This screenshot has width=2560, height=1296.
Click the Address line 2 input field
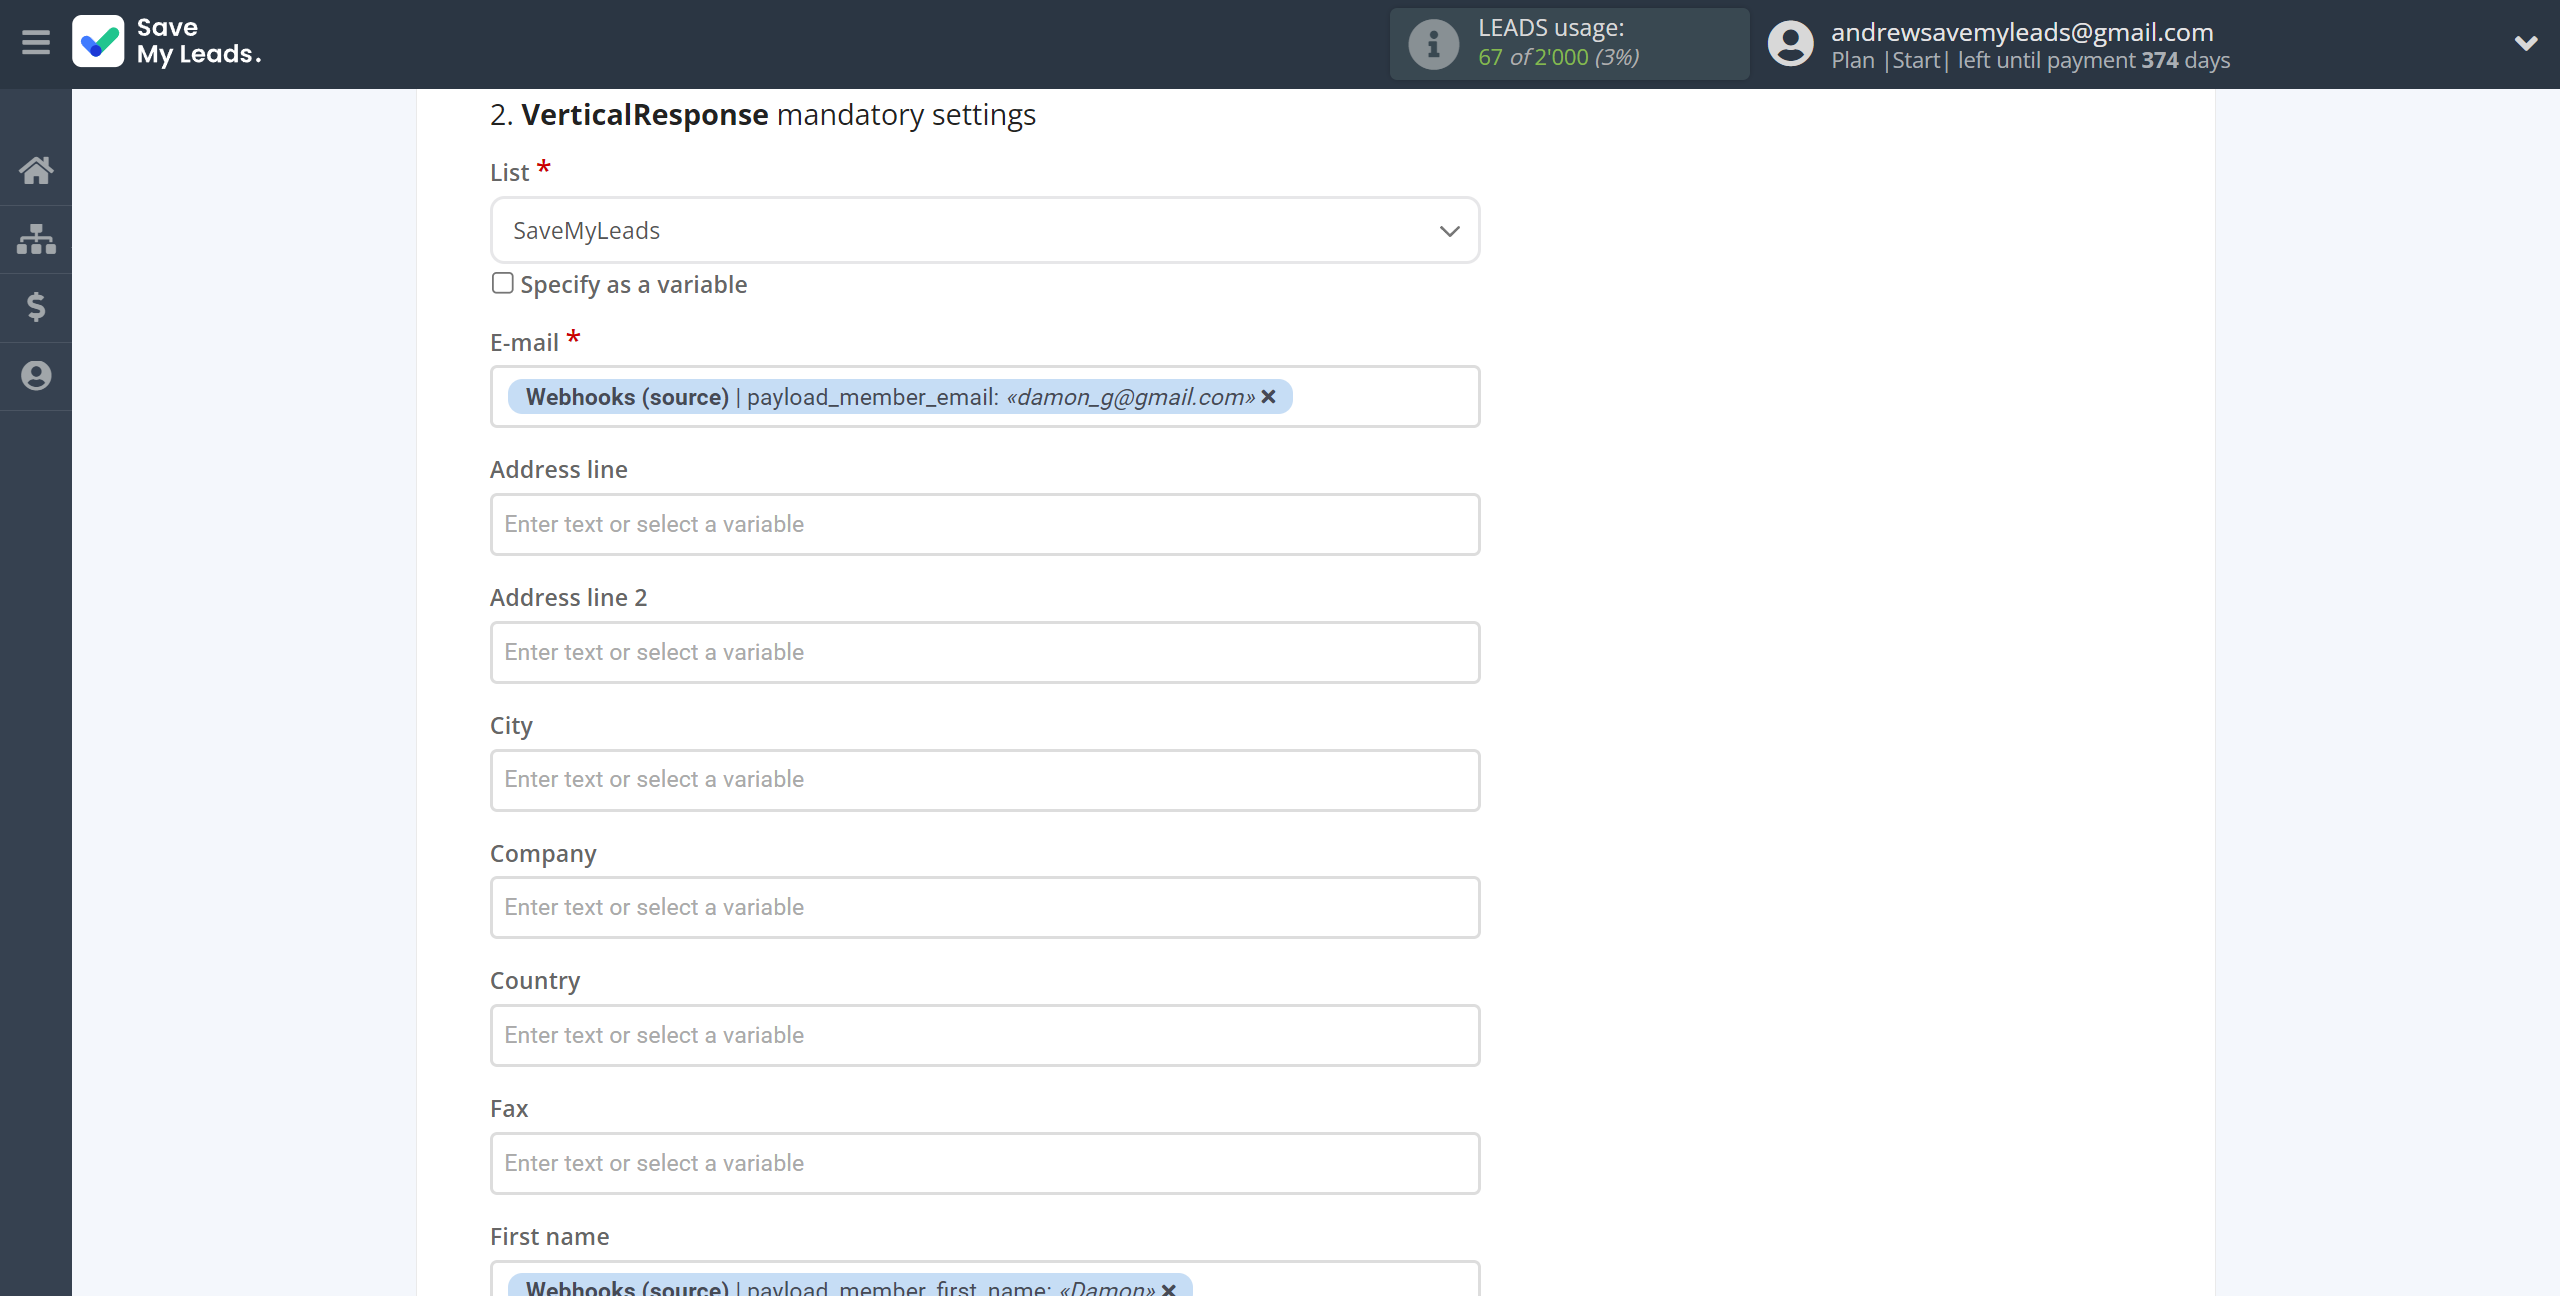[985, 653]
